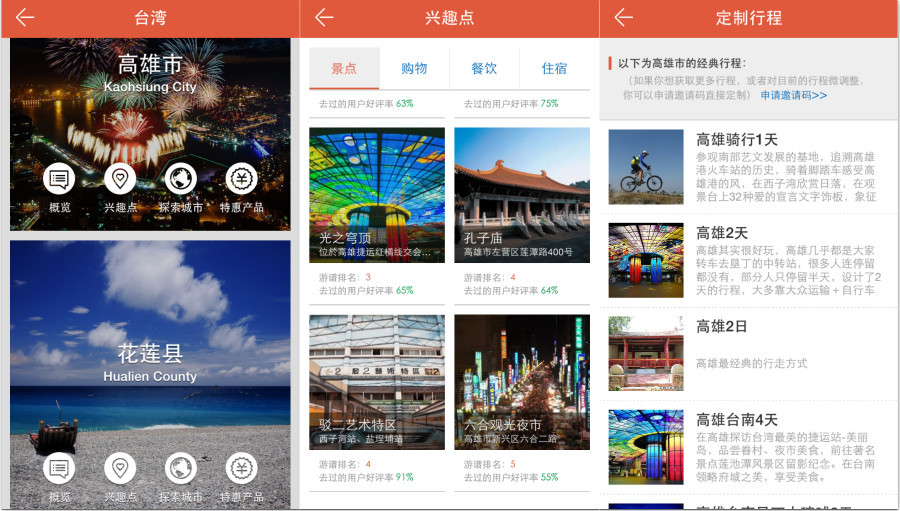Open the 高雄2日 temple thumbnail
This screenshot has width=900, height=511.
click(646, 354)
